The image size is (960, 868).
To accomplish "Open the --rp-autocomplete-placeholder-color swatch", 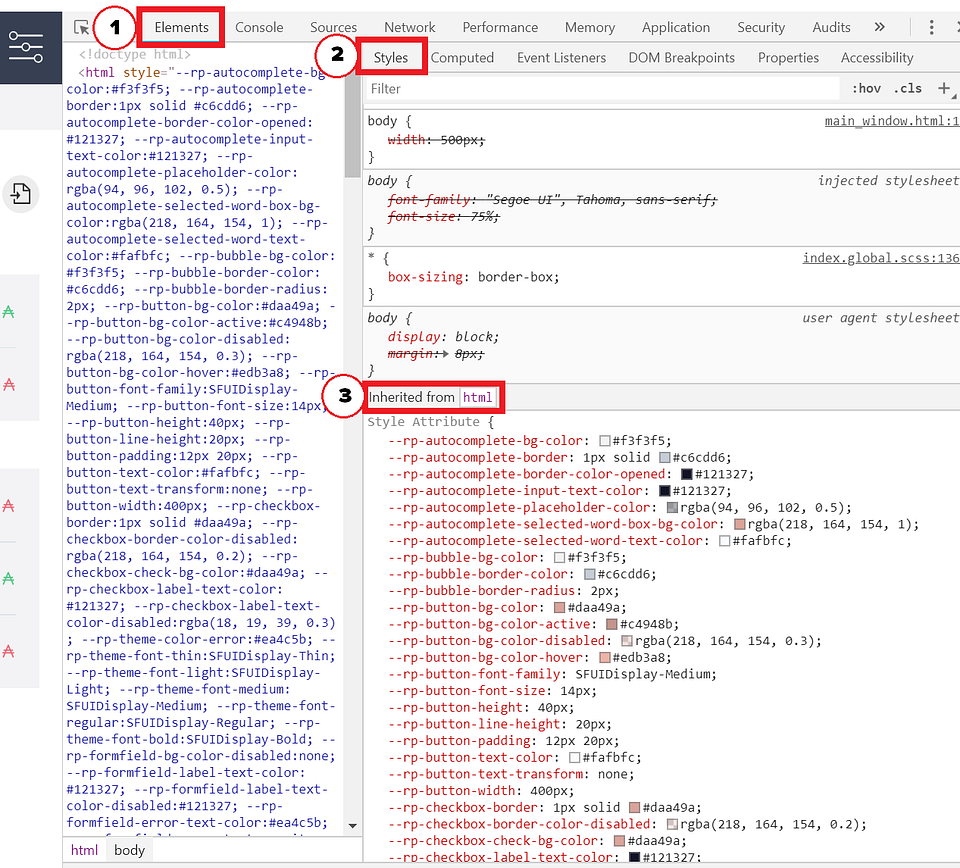I will (x=672, y=507).
